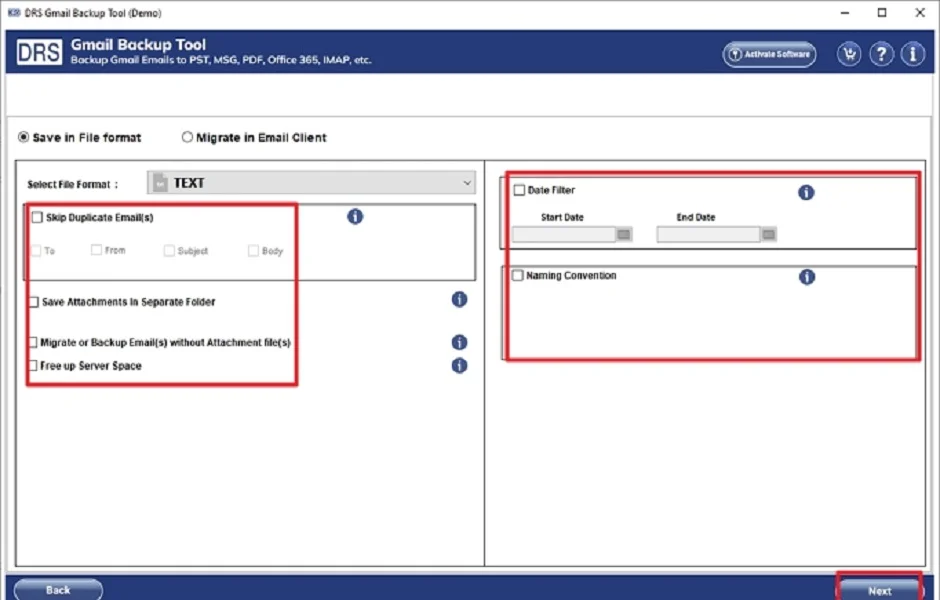Select Migrate in Email Client option
This screenshot has height=600, width=940.
(187, 137)
